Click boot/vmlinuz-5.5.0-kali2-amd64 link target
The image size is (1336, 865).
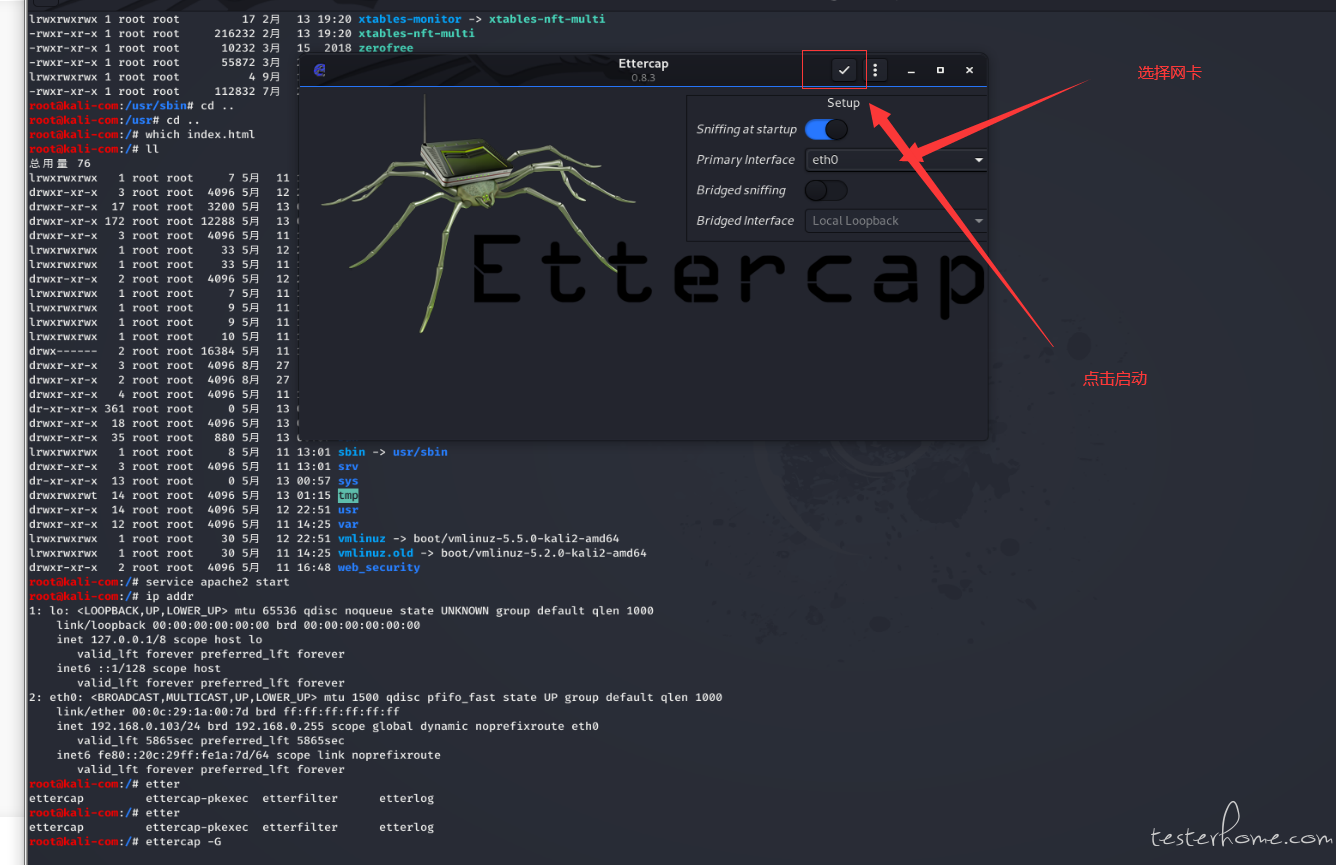[516, 538]
